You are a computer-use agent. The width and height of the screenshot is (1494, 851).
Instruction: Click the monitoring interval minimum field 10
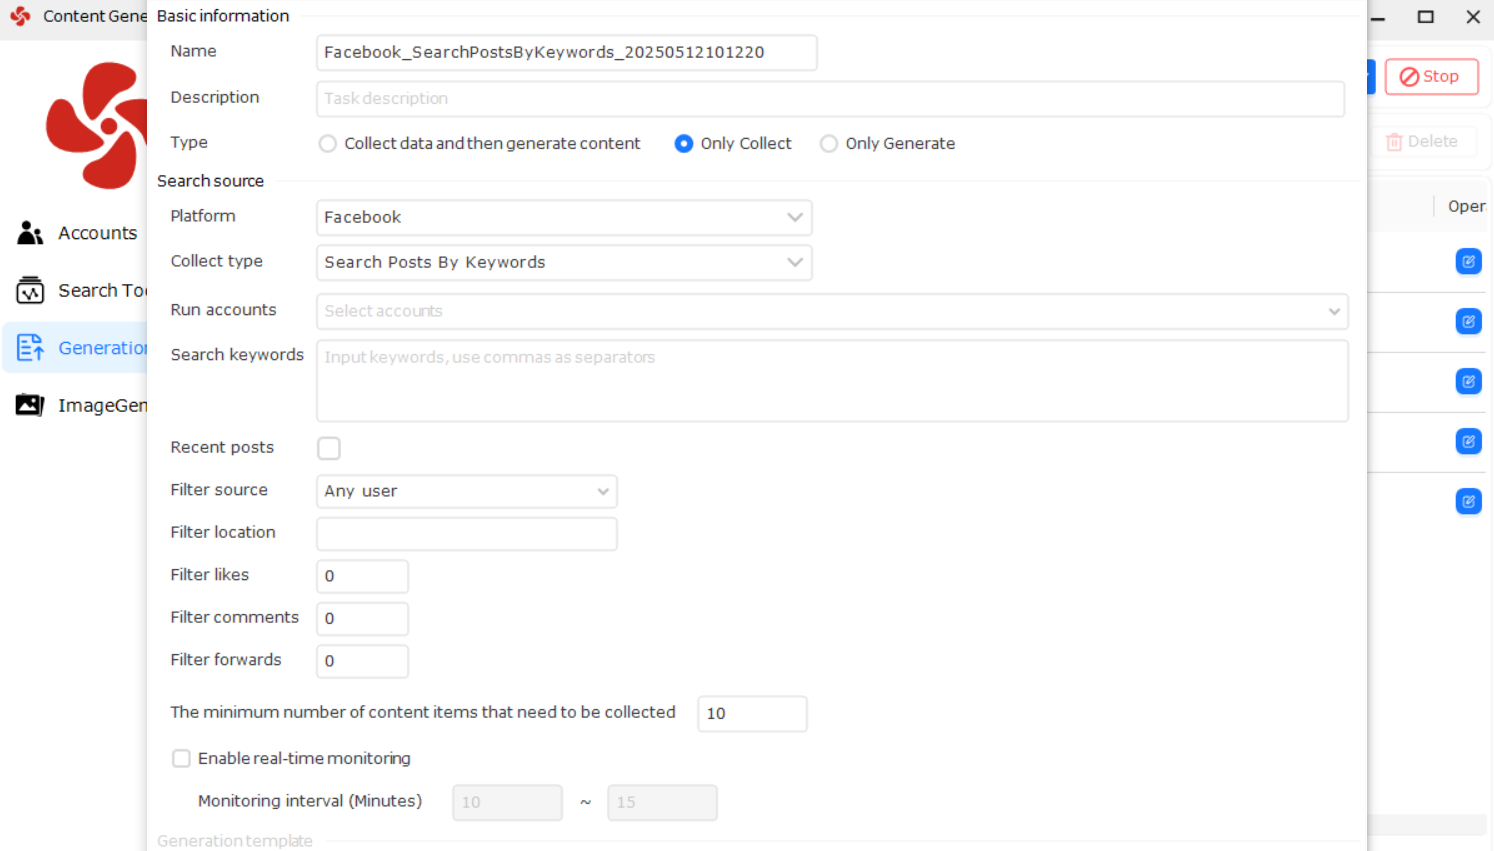(507, 803)
